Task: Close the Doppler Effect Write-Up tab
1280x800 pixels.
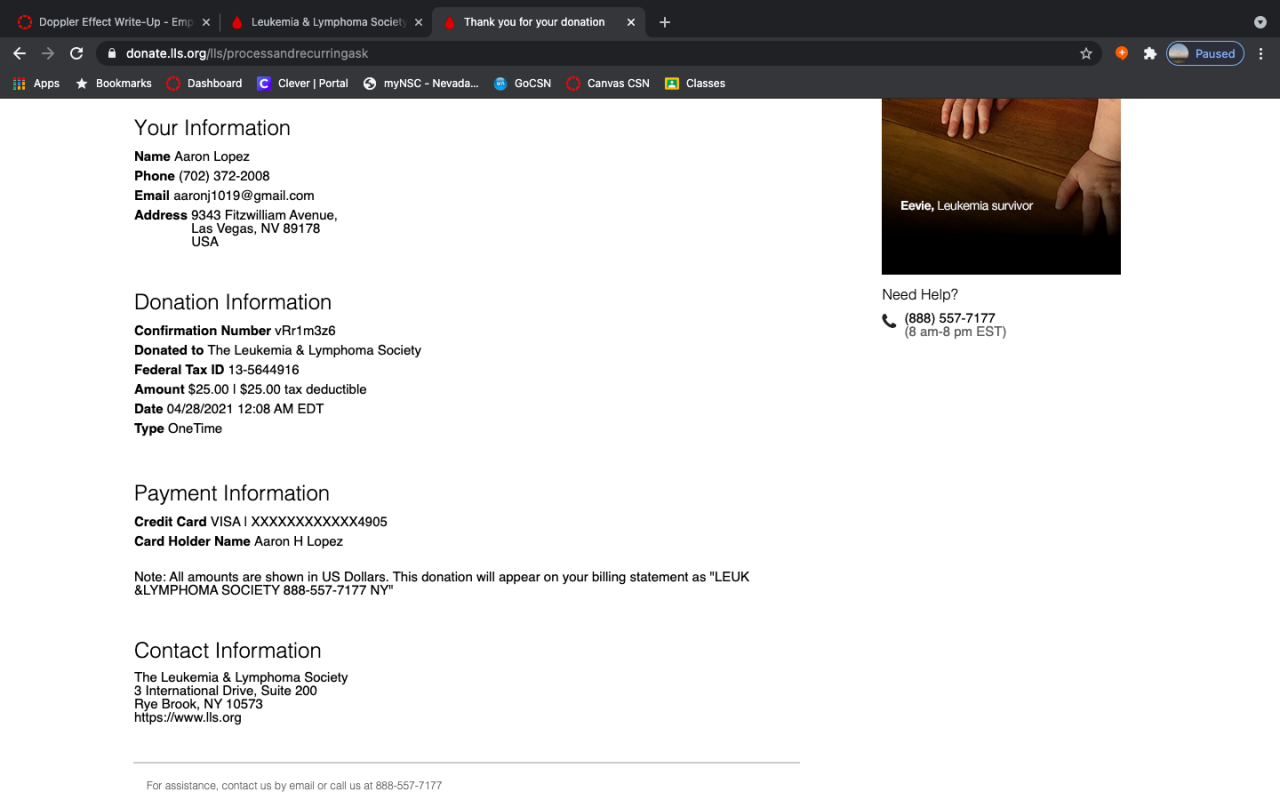Action: [206, 22]
